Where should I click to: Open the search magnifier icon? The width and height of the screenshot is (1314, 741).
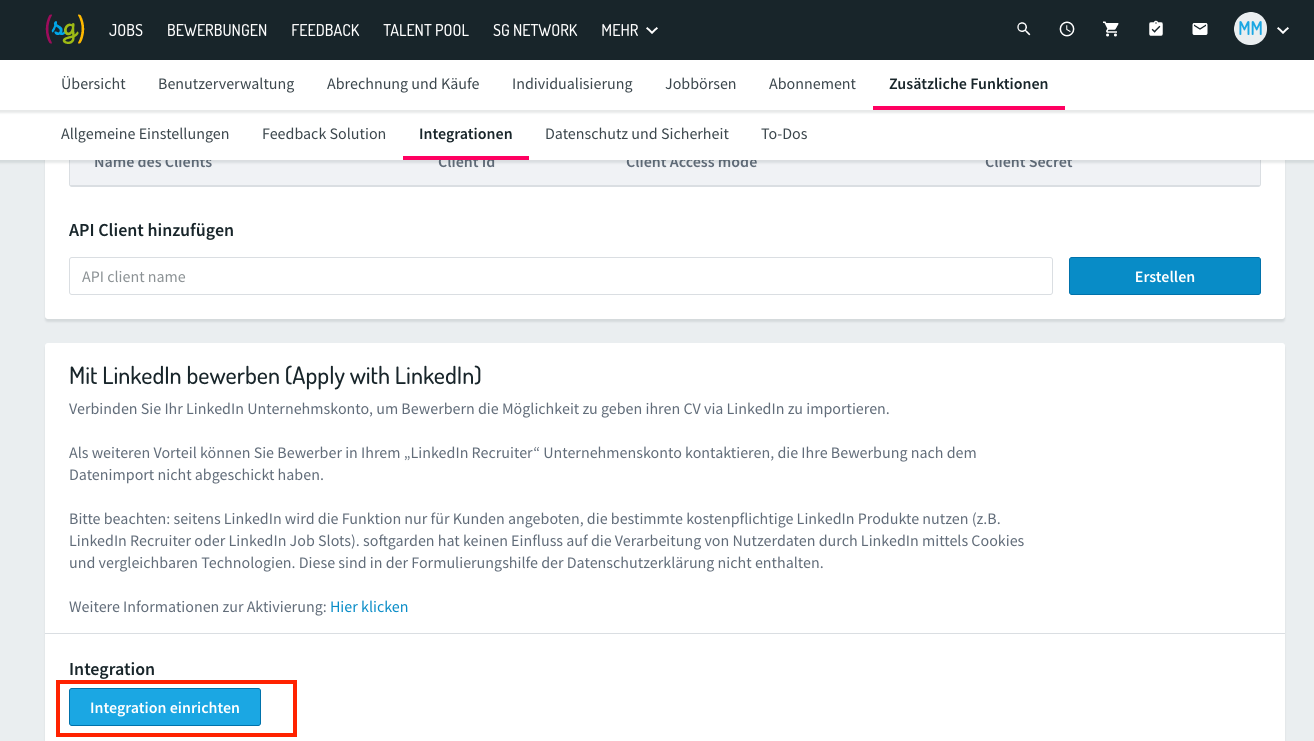1023,30
